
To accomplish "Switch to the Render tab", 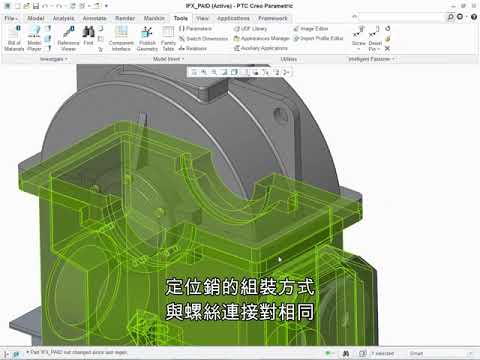I will point(125,18).
